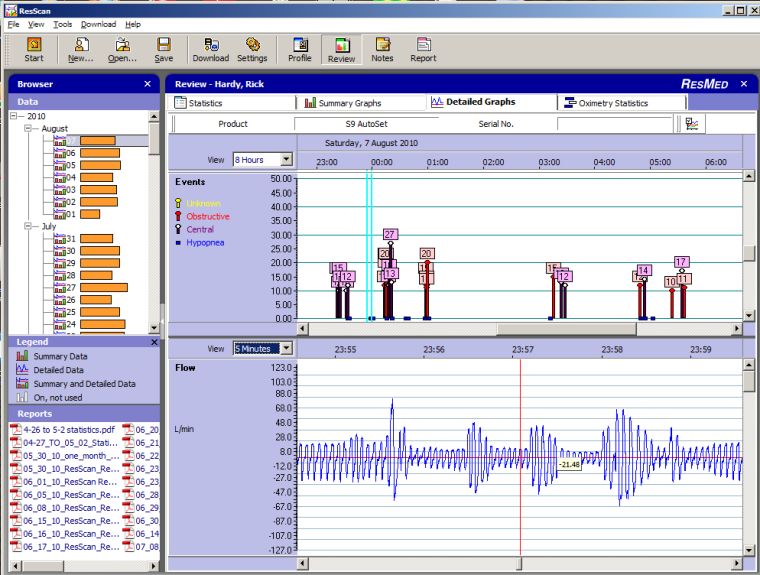Open the 5 Minutes view dropdown
The height and width of the screenshot is (575, 760).
point(286,349)
